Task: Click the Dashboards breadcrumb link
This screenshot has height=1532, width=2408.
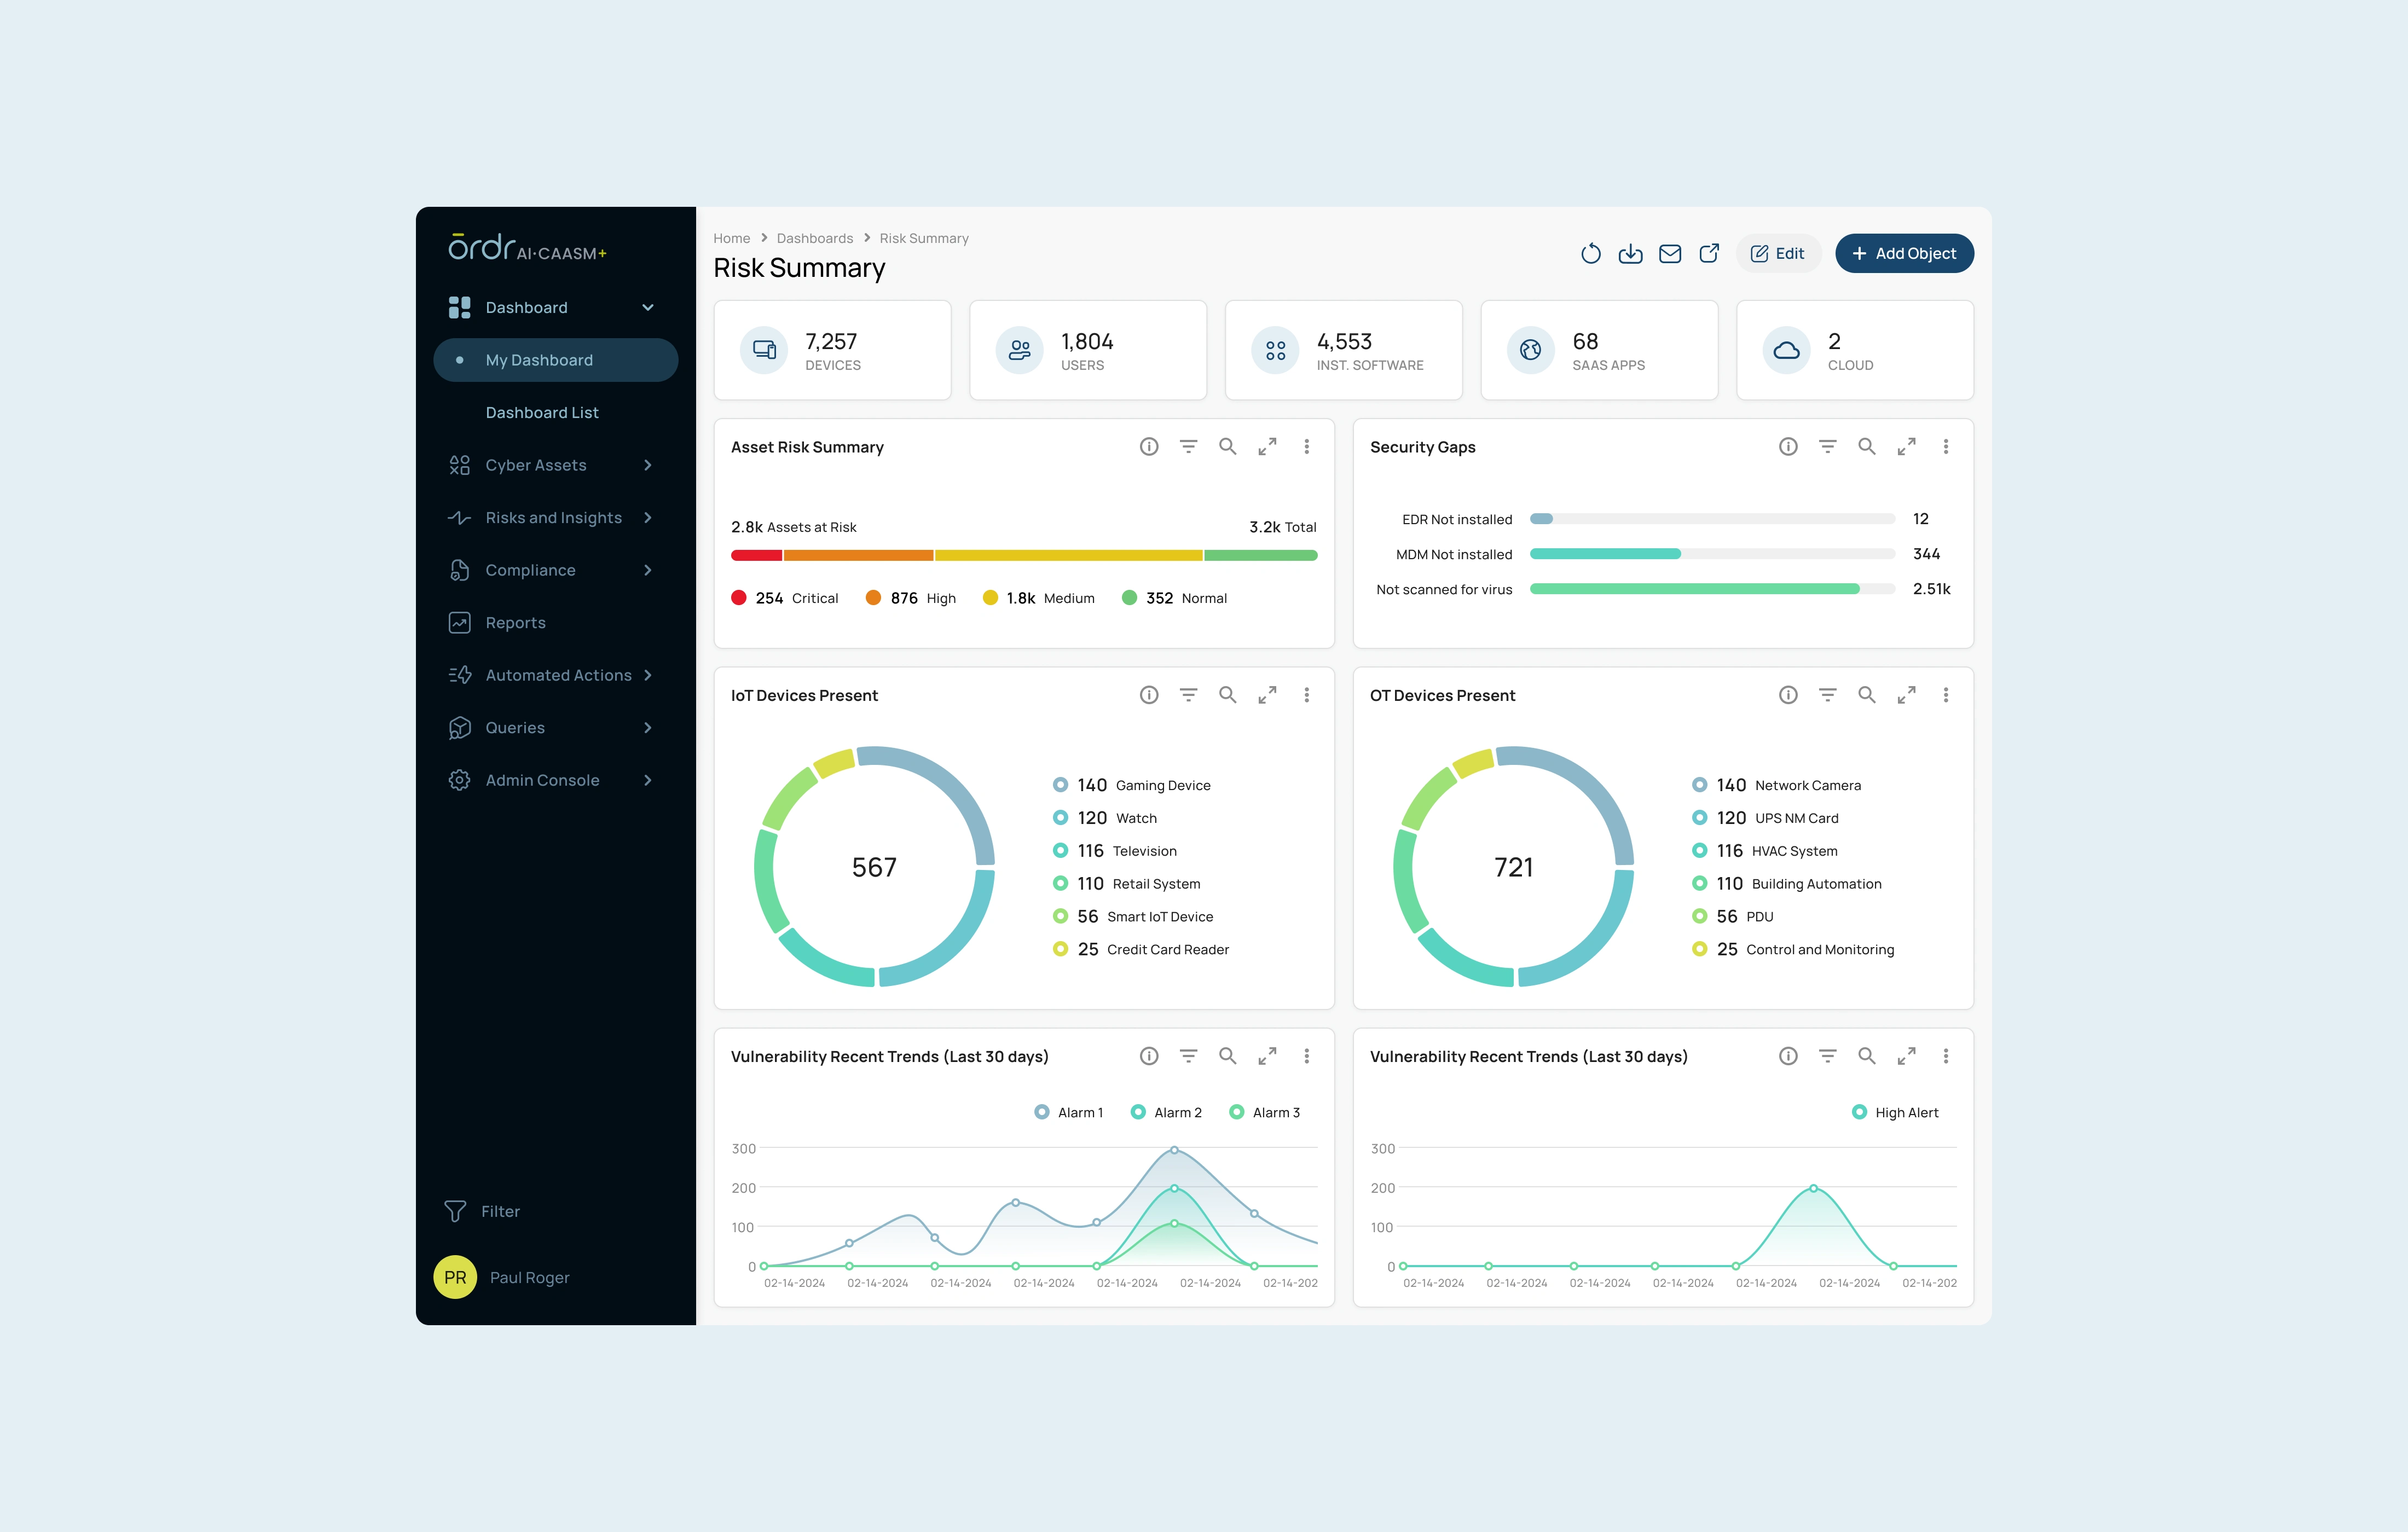Action: [x=814, y=238]
